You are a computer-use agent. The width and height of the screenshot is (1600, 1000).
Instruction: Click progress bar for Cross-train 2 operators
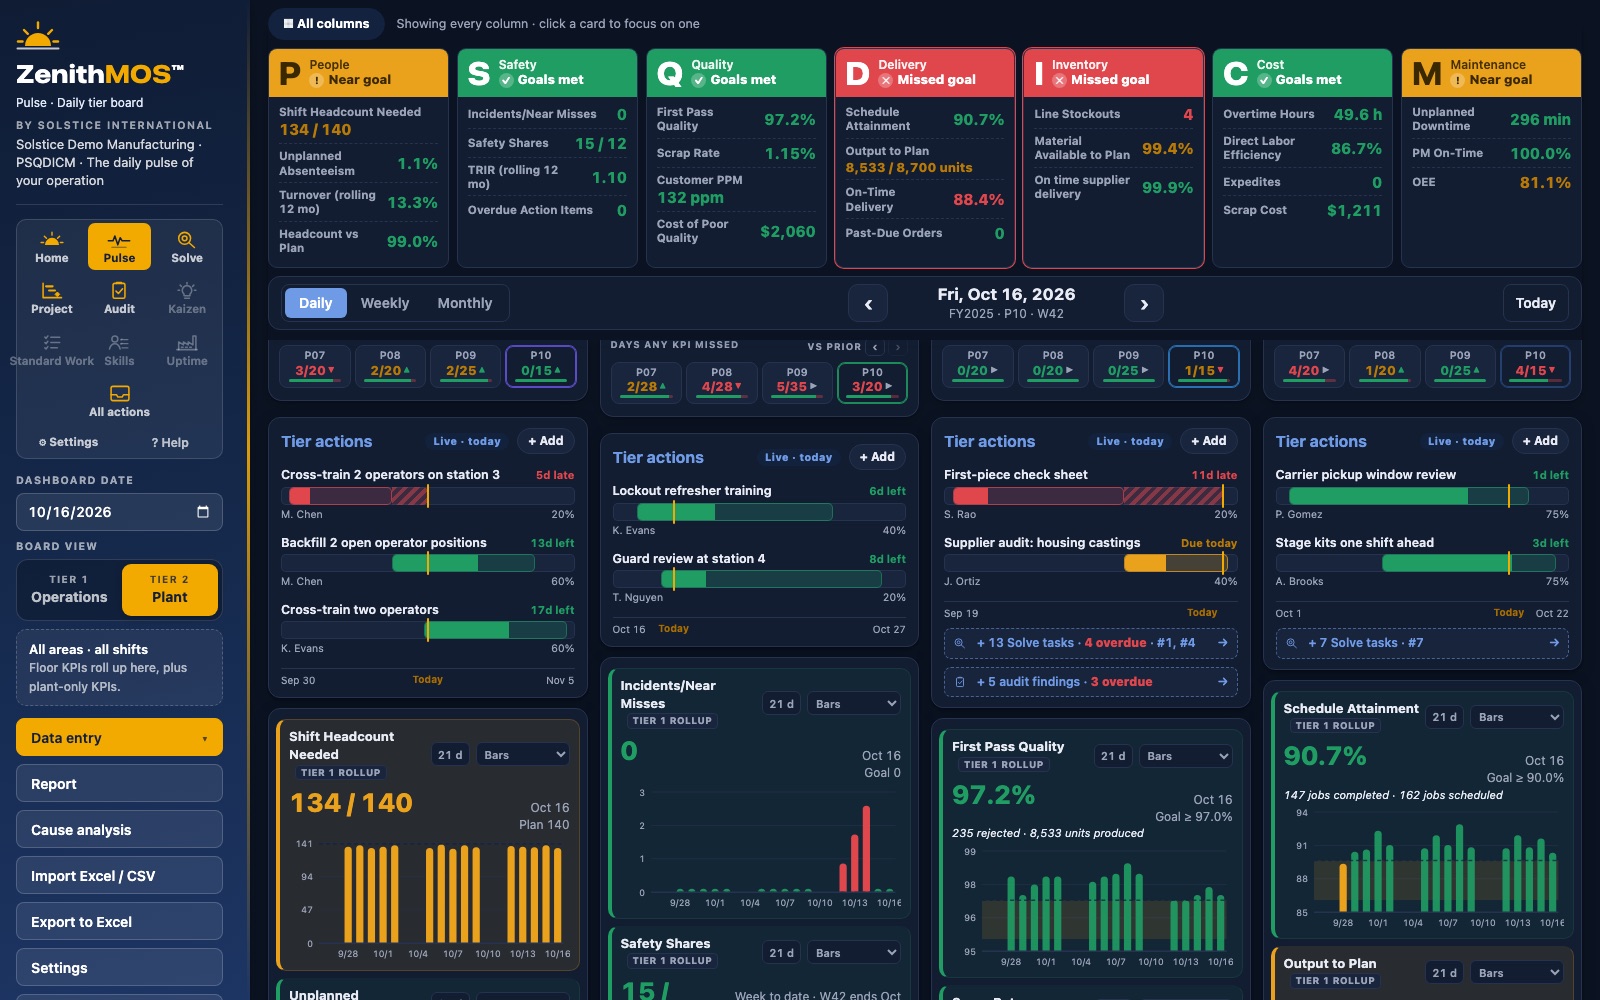427,496
